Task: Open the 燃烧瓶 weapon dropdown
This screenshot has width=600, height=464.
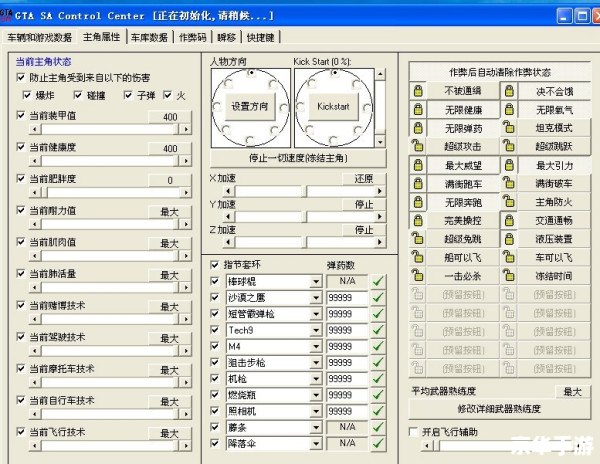Action: [x=316, y=395]
